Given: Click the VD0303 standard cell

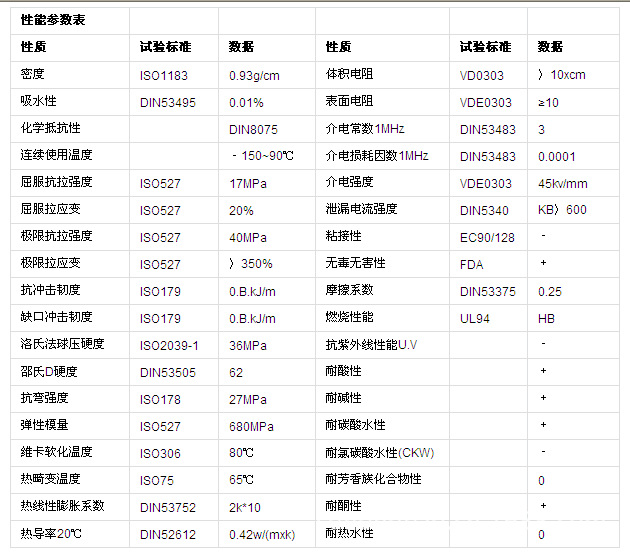Looking at the screenshot, I should point(482,75).
